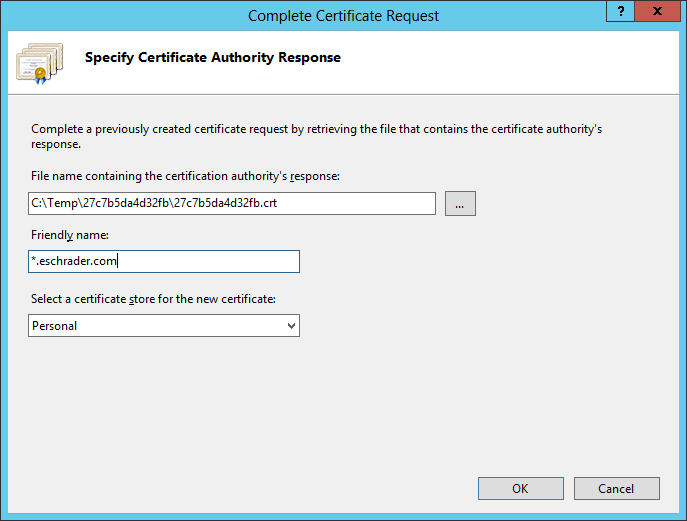The width and height of the screenshot is (687, 521).
Task: Select the Personal value in store box
Action: click(x=55, y=326)
